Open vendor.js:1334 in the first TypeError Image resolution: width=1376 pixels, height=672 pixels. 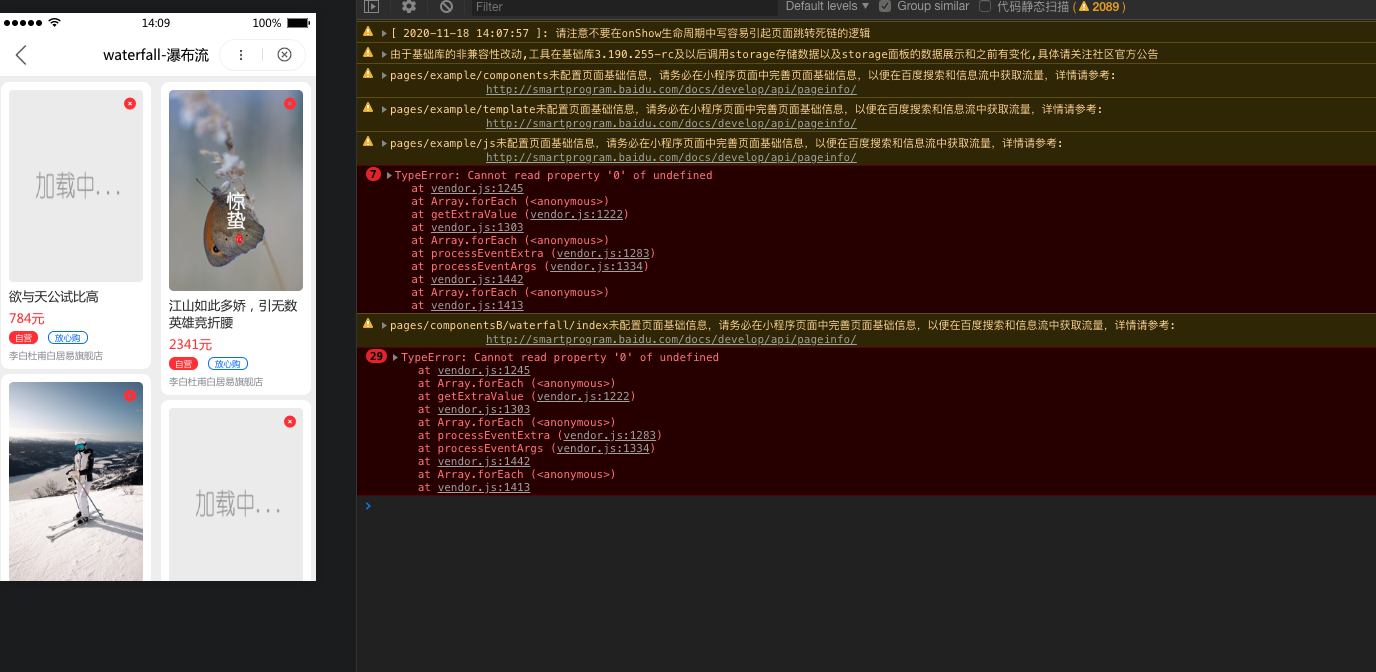click(x=596, y=266)
